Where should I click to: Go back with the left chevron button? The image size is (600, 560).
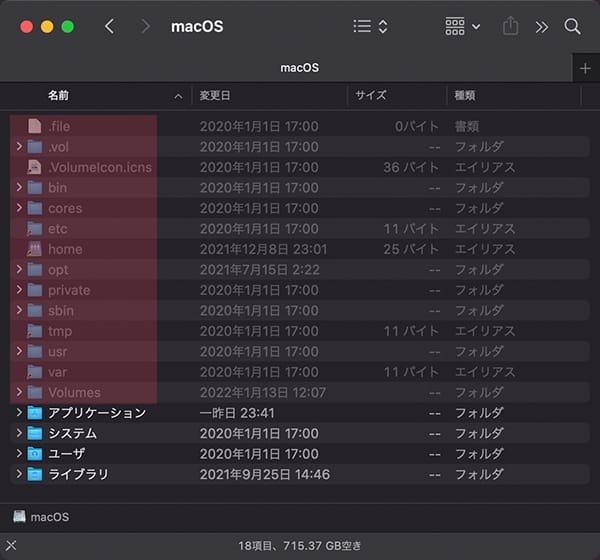coord(109,26)
